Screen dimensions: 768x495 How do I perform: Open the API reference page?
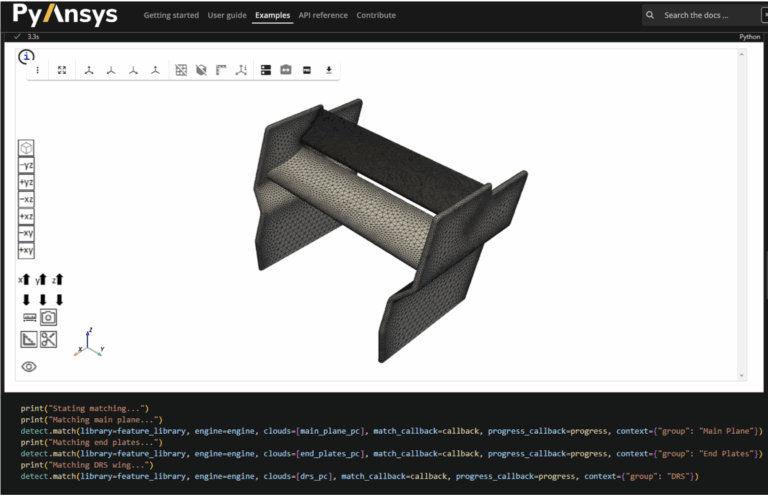(323, 15)
